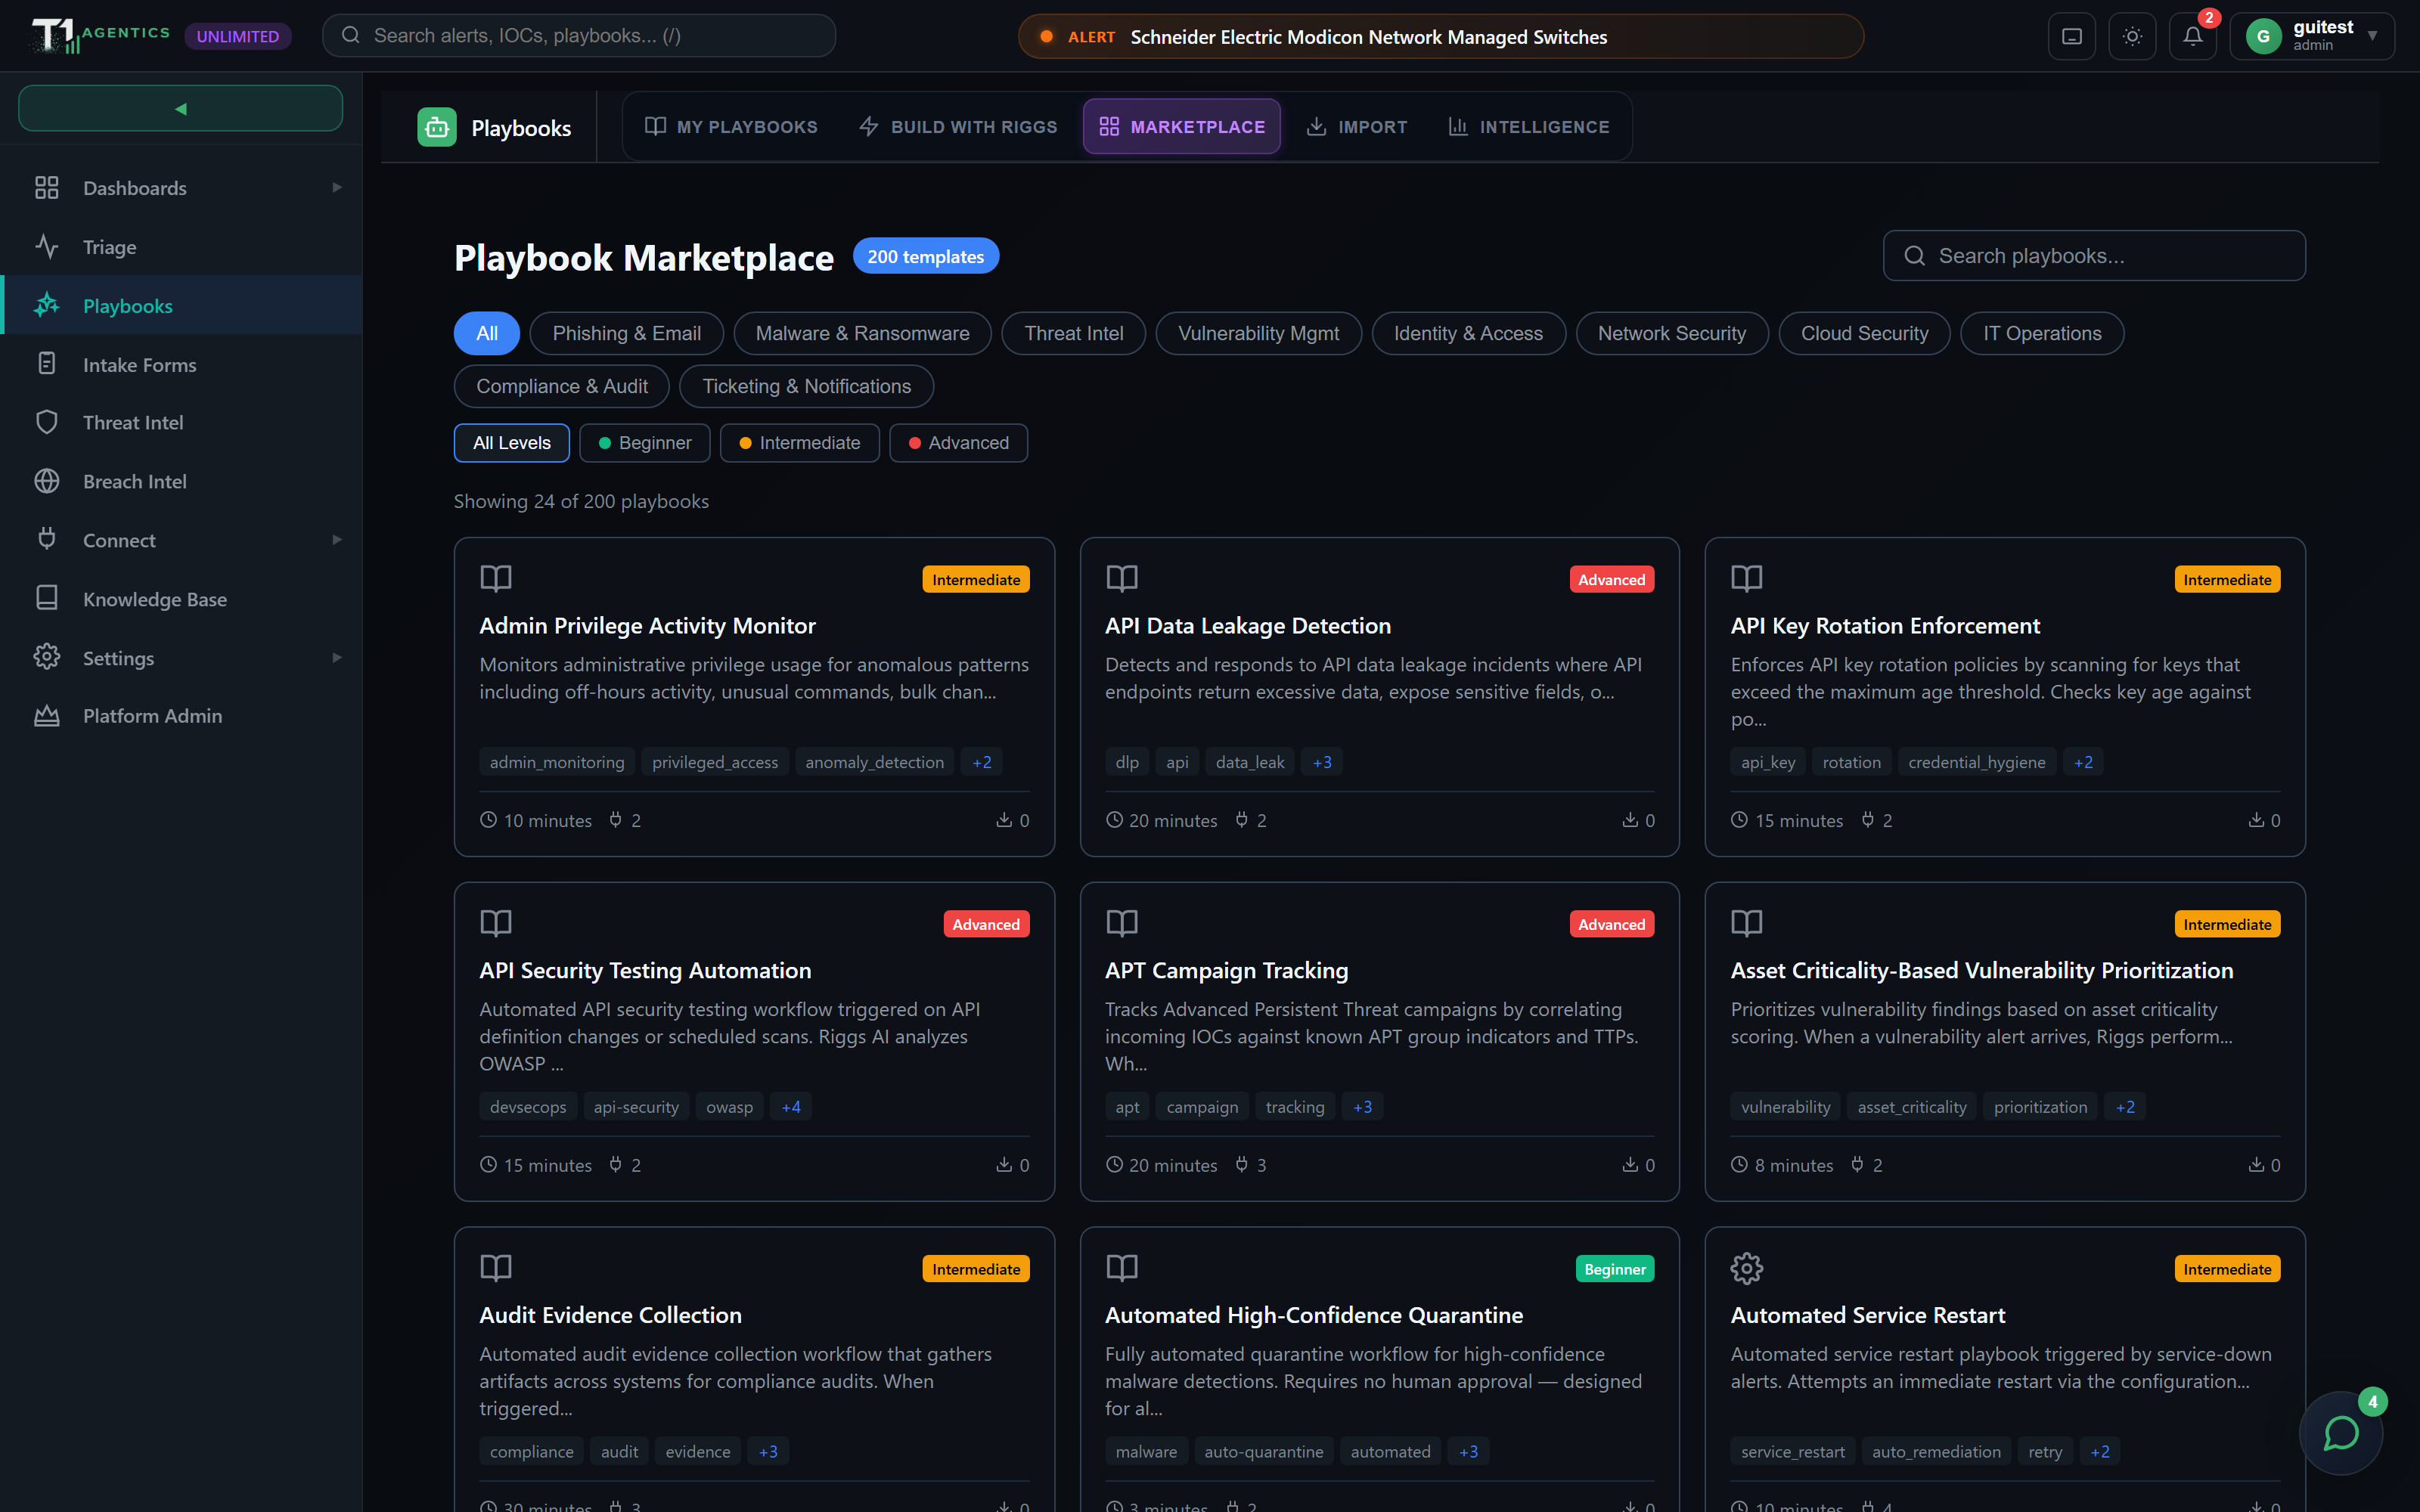Click the green Playbooks robot icon
The width and height of the screenshot is (2420, 1512).
437,127
